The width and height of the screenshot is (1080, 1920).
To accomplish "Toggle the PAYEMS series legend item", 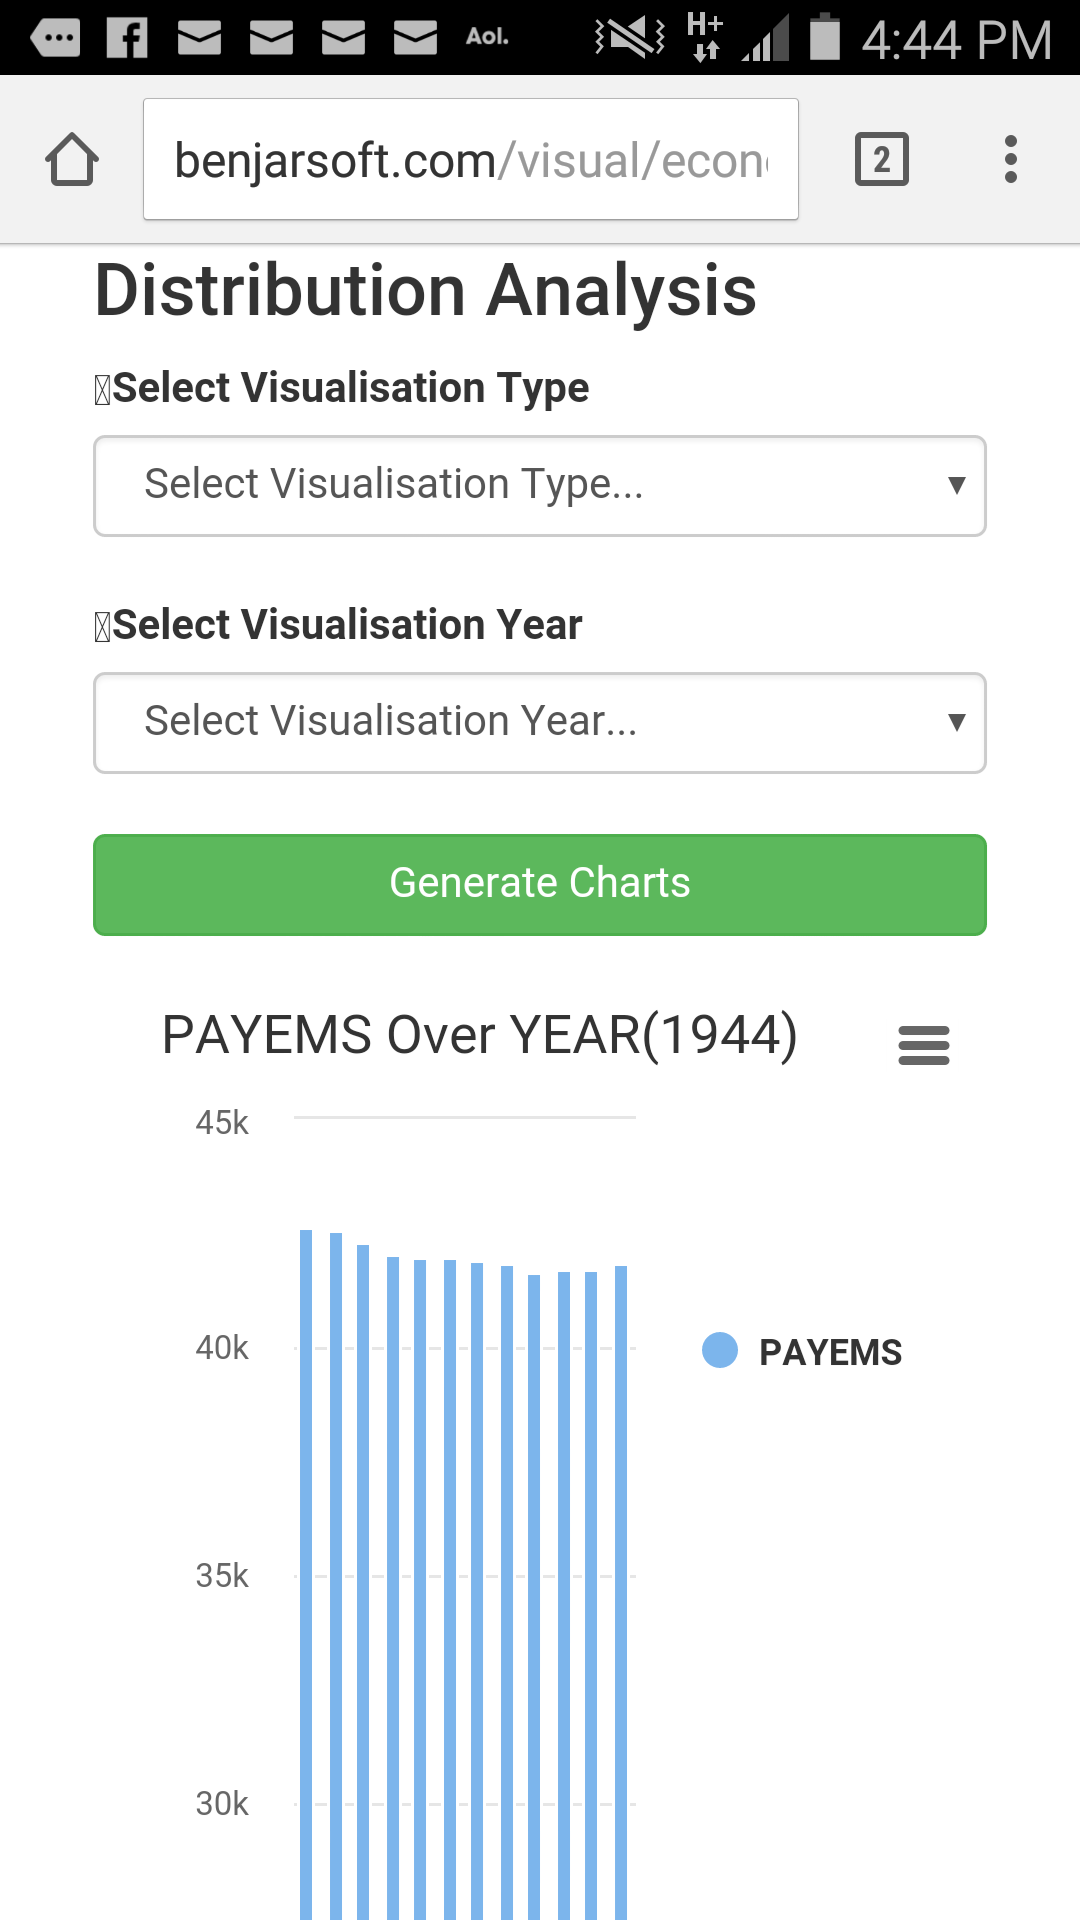I will pyautogui.click(x=802, y=1351).
